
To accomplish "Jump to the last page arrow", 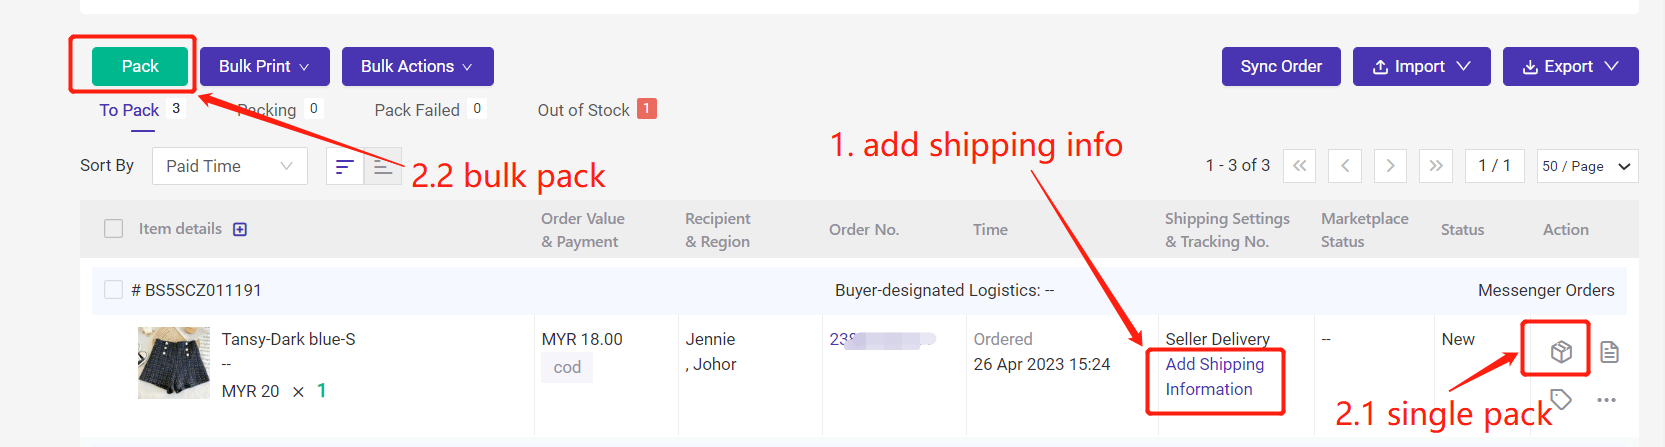I will 1436,166.
